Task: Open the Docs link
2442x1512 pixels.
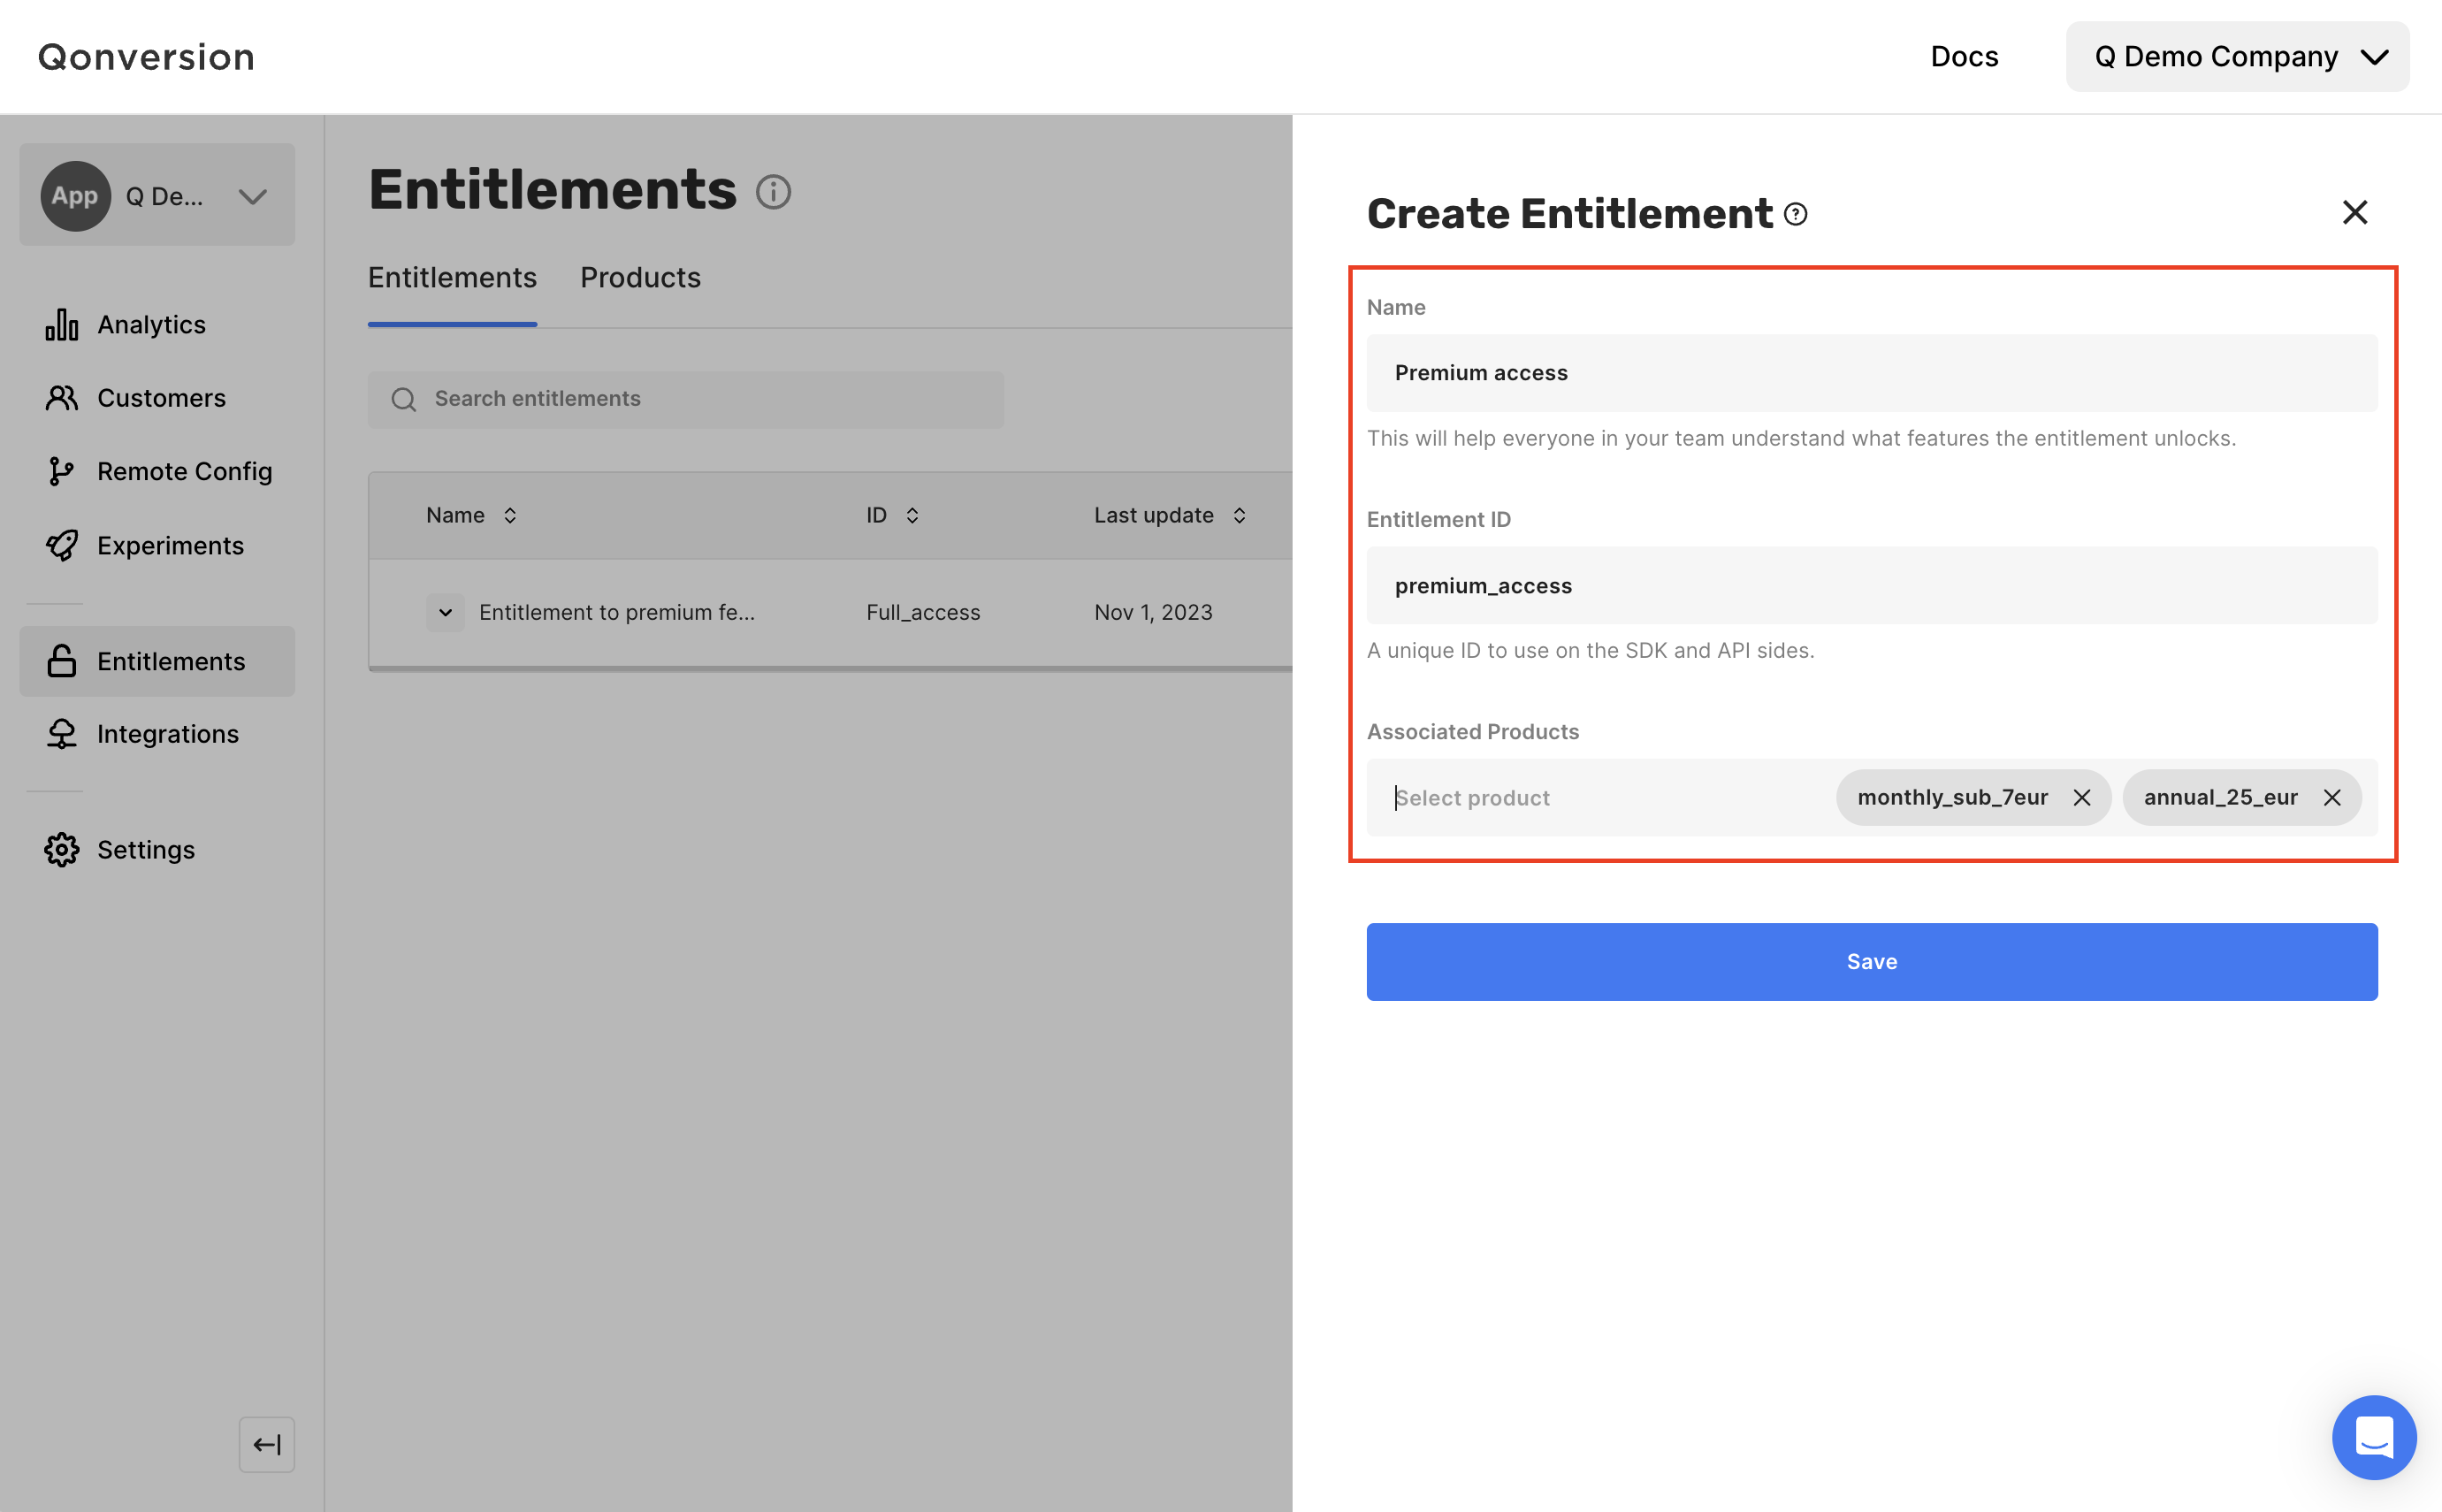Action: (x=1963, y=57)
